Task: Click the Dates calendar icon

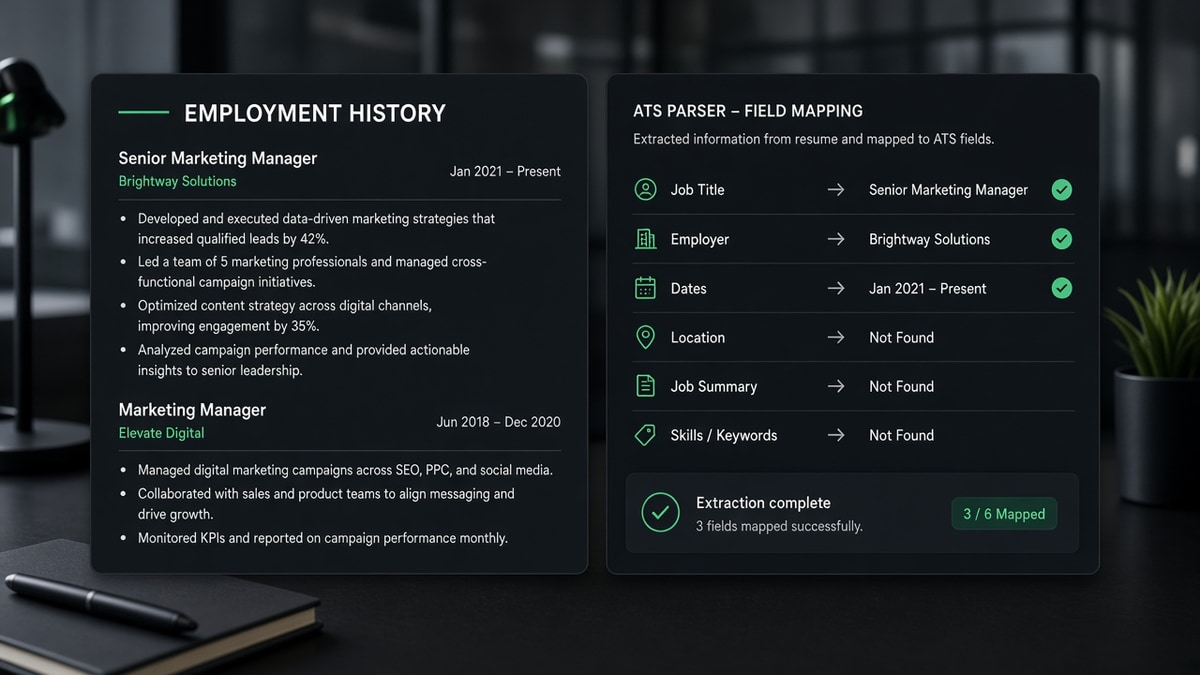Action: tap(646, 288)
